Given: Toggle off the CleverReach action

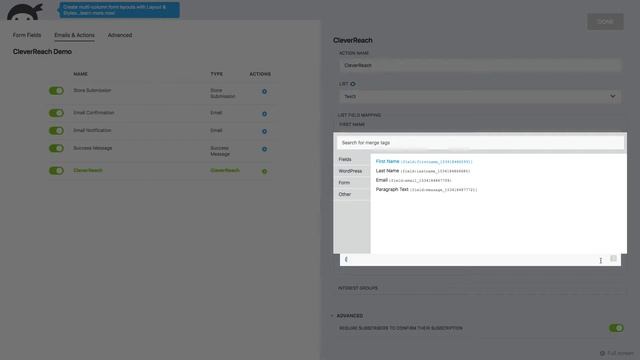Looking at the screenshot, I should [x=56, y=171].
